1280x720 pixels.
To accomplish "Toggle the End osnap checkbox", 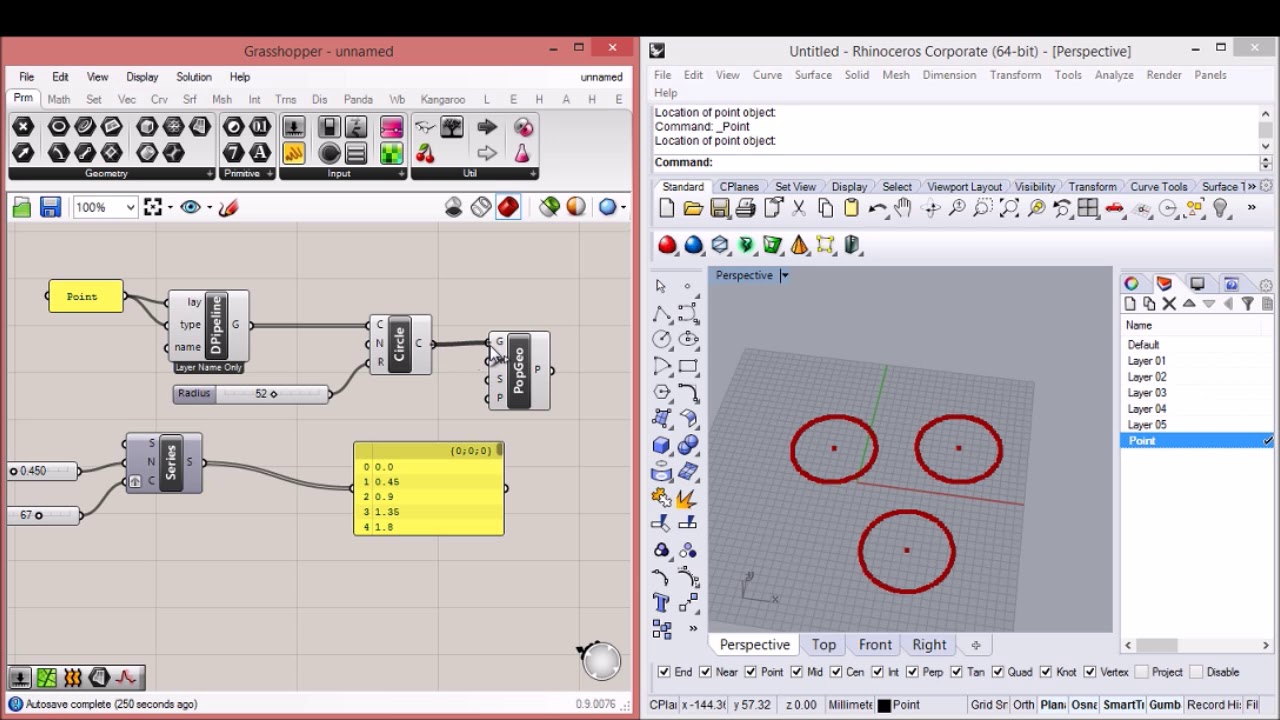I will [664, 672].
